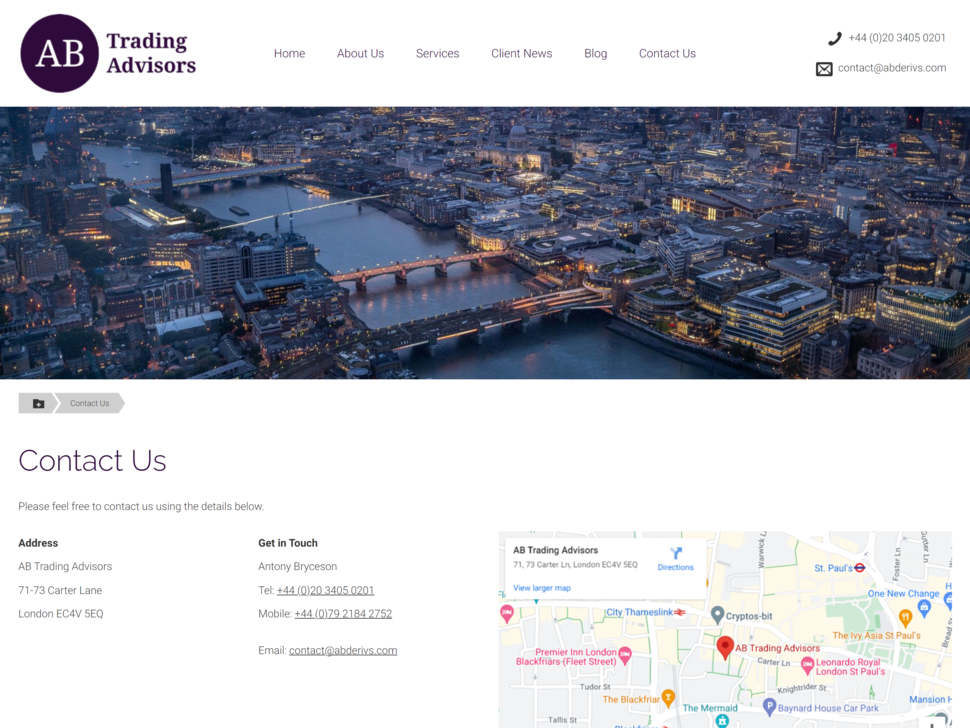Click the Directions arrow icon on map
The image size is (970, 728).
[x=676, y=553]
